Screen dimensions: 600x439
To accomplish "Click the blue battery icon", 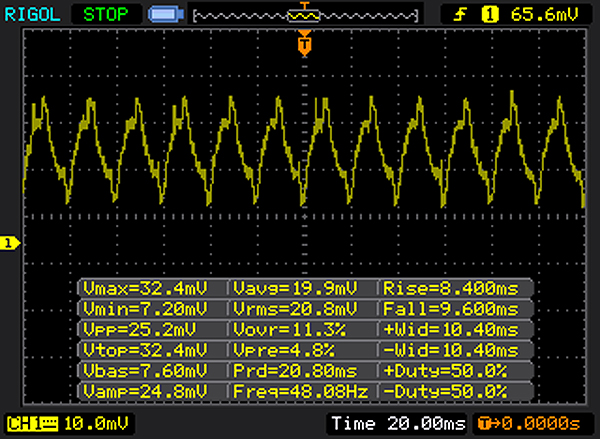I will [166, 15].
